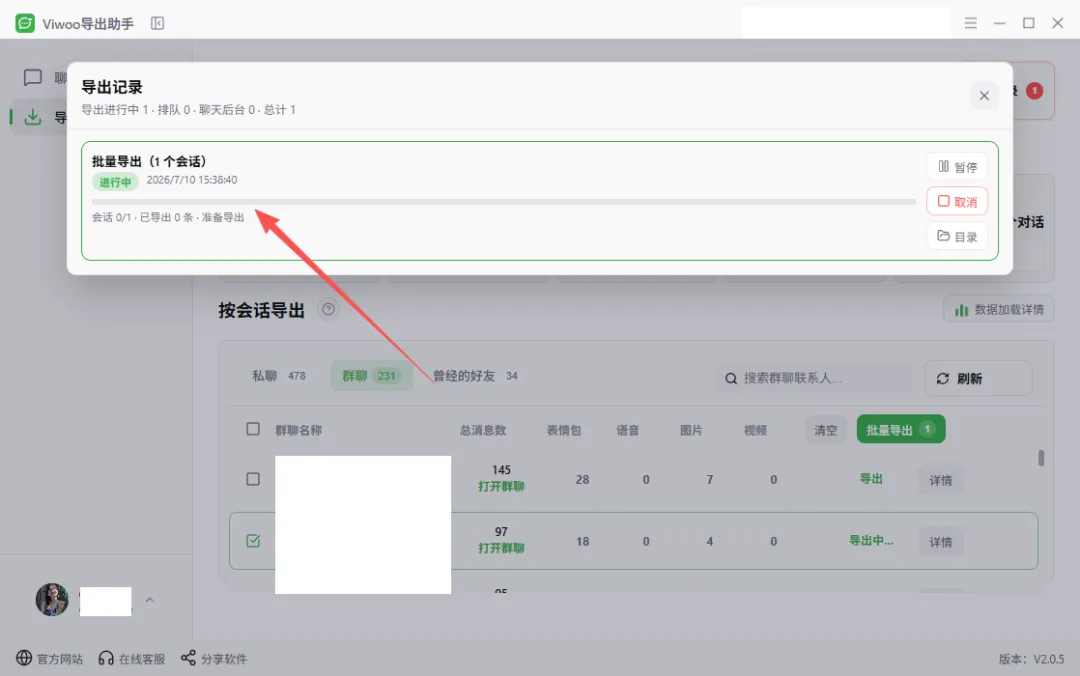
Task: Click the 群聊名称 column header
Action: (298, 431)
